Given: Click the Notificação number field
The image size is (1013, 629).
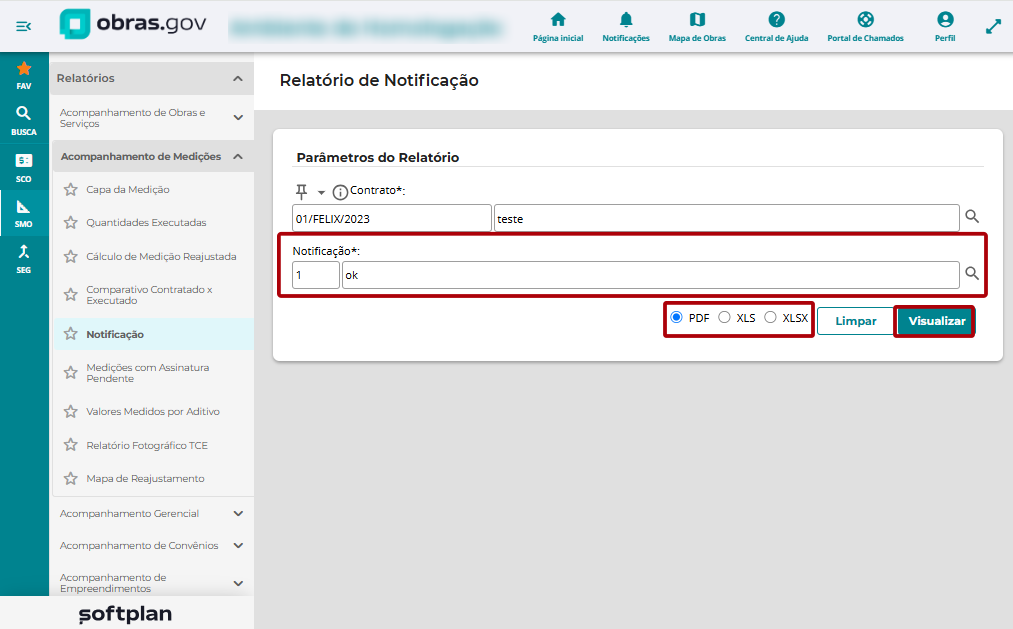Looking at the screenshot, I should click(316, 275).
